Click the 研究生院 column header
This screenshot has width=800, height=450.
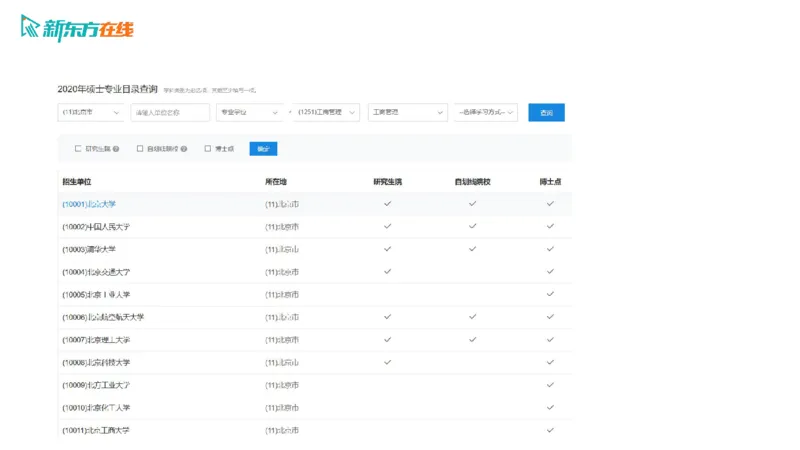pyautogui.click(x=388, y=182)
